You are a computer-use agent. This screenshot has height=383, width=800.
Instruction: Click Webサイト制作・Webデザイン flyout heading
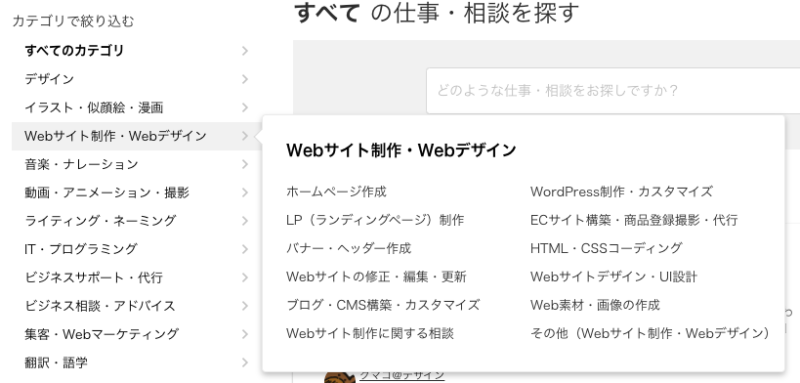[x=401, y=150]
